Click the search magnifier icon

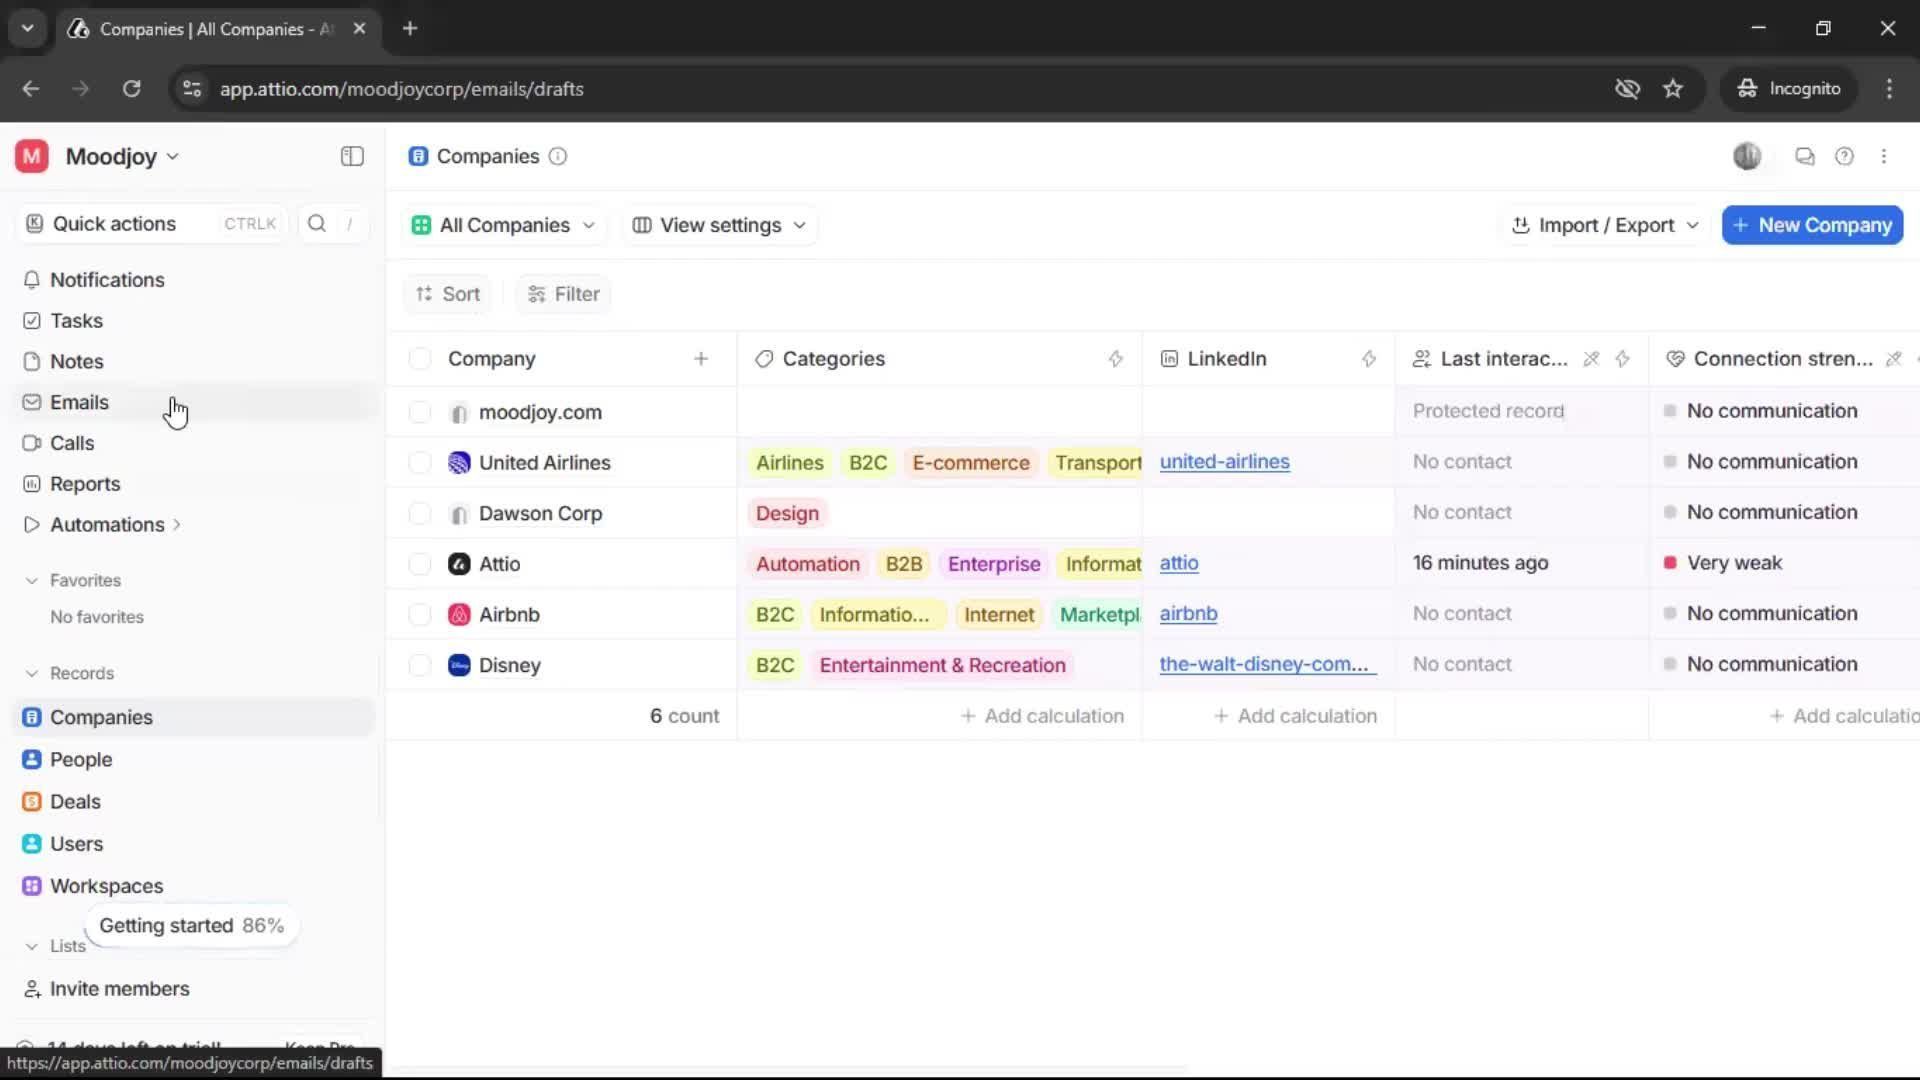pos(317,224)
